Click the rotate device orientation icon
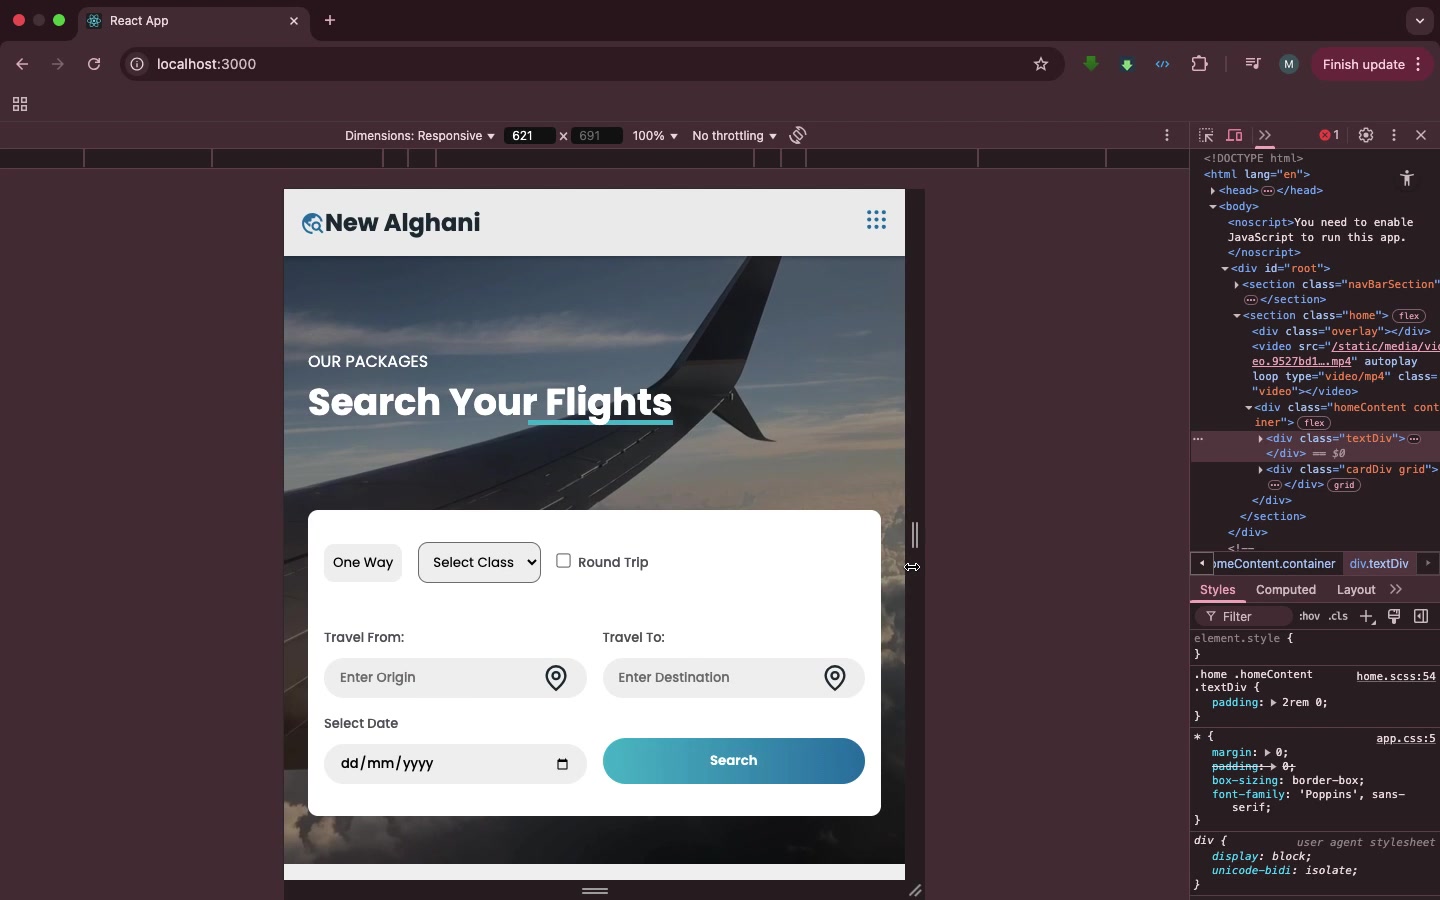Image resolution: width=1440 pixels, height=900 pixels. 799,135
